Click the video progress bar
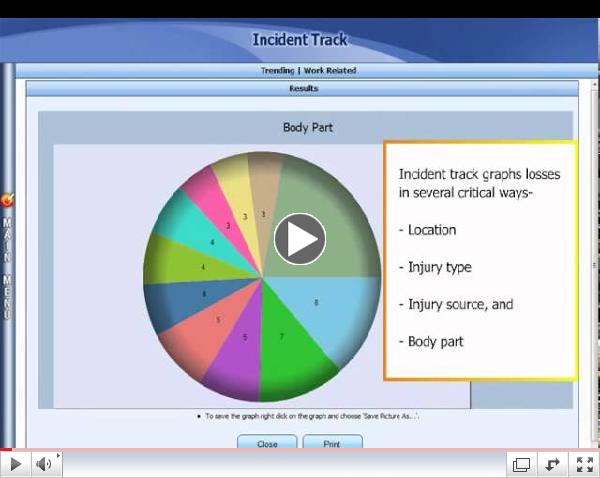The height and width of the screenshot is (478, 600). coord(300,450)
